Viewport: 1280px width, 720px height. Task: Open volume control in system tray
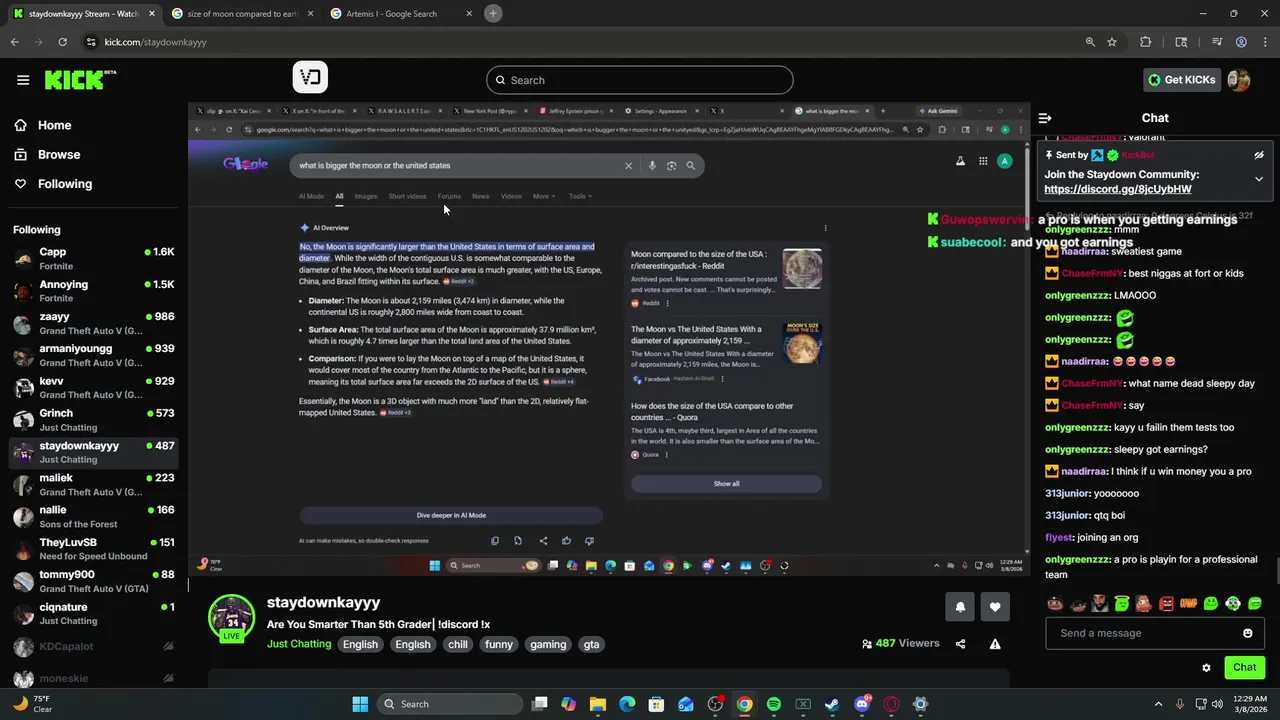point(1217,704)
